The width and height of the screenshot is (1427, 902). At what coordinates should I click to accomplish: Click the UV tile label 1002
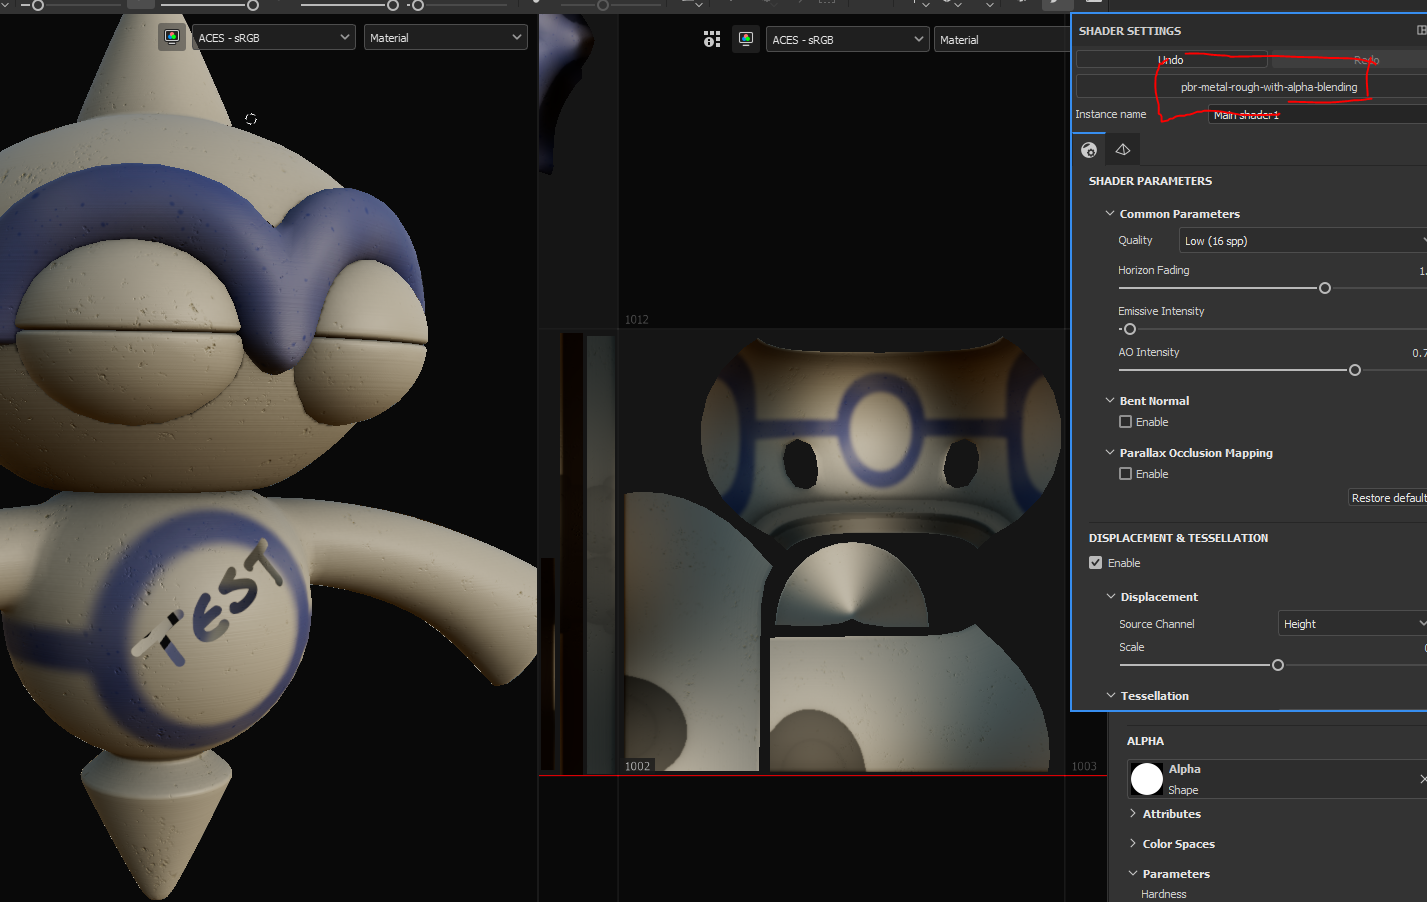click(638, 766)
